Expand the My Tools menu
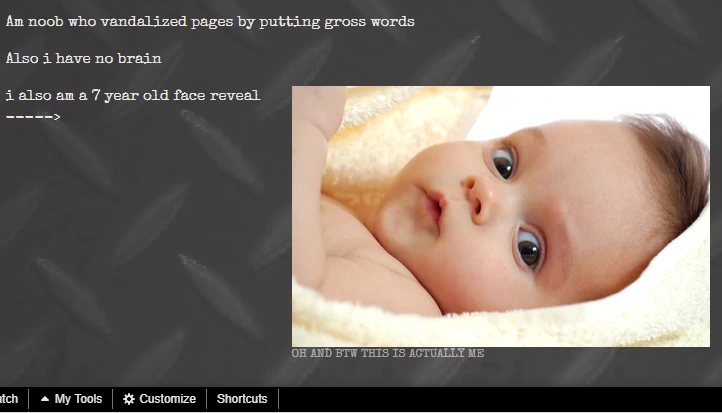The width and height of the screenshot is (722, 413). point(71,399)
